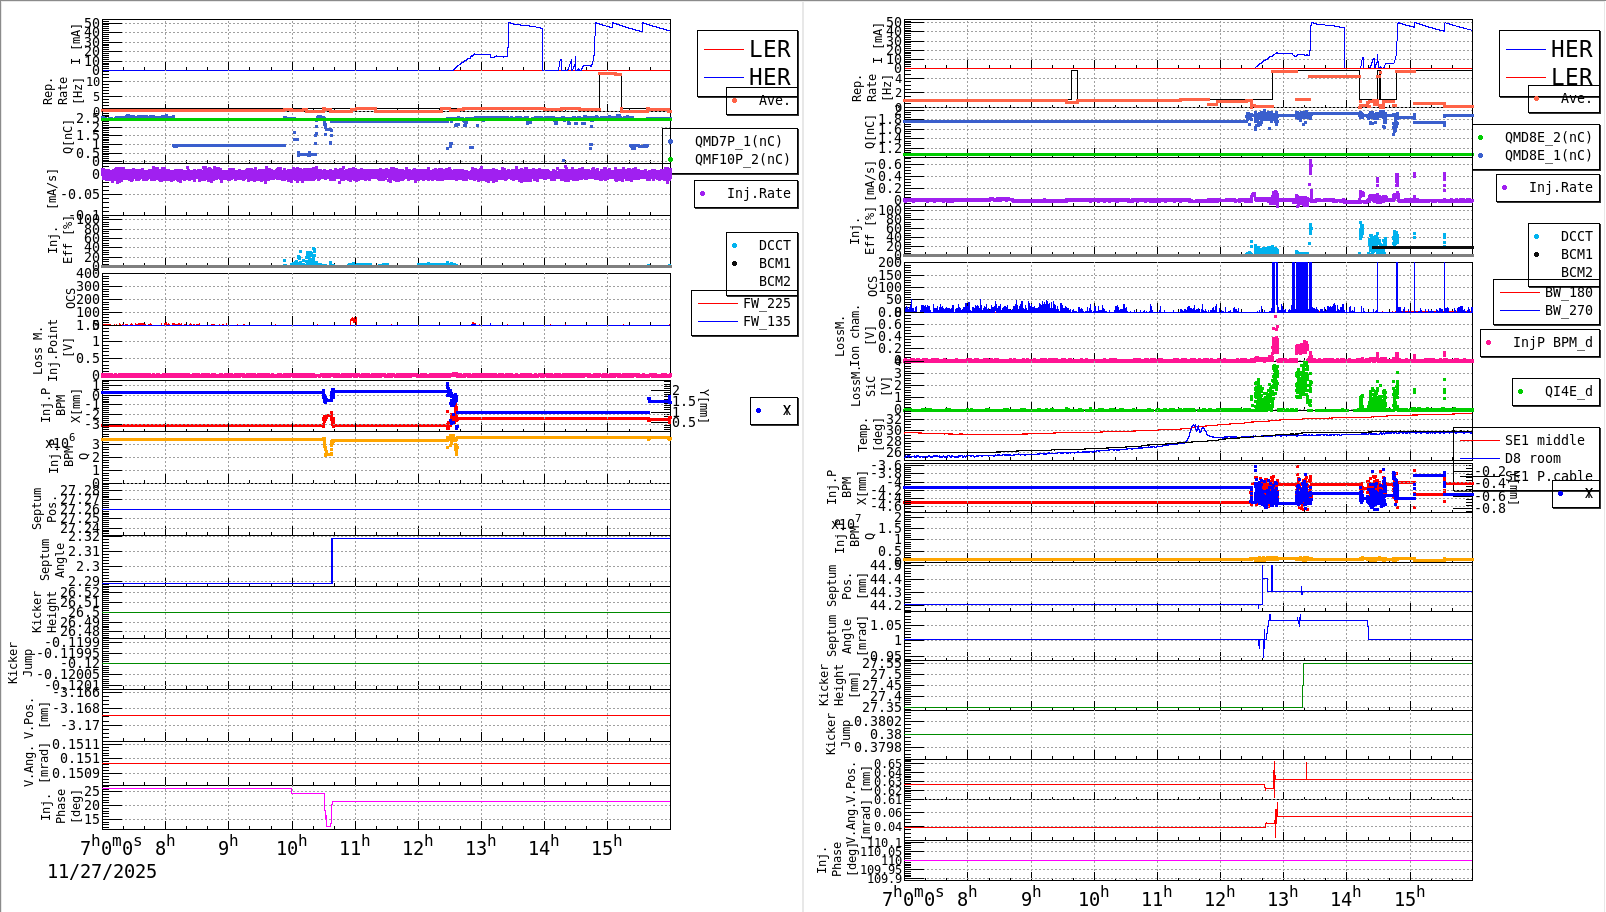Select the blue X marker legend on the left plot
1606x912 pixels.
[x=758, y=409]
